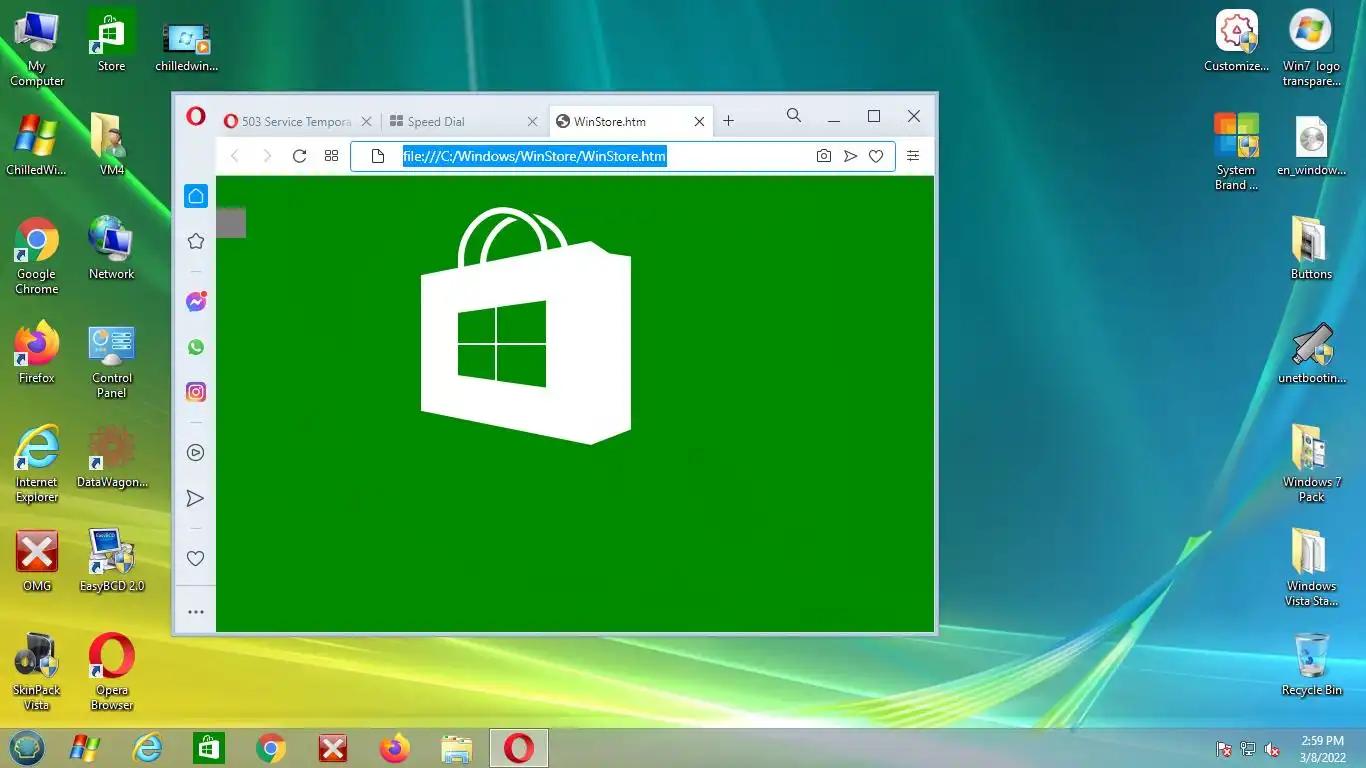Launch Chrome from the taskbar
1366x768 pixels.
pyautogui.click(x=270, y=747)
